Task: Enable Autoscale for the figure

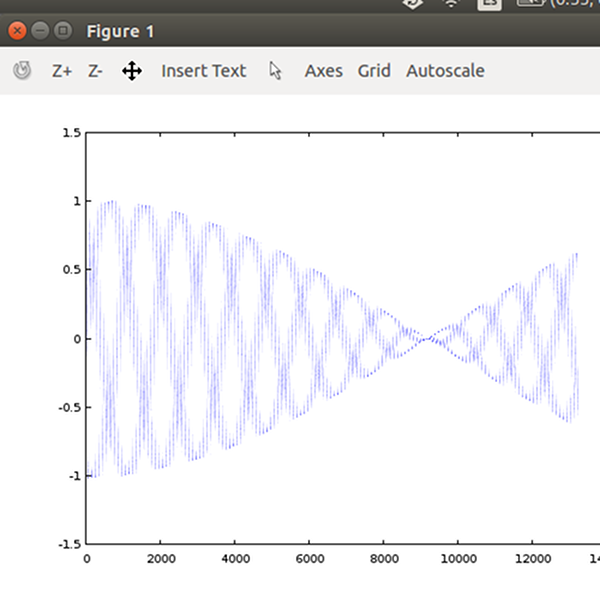Action: coord(445,71)
